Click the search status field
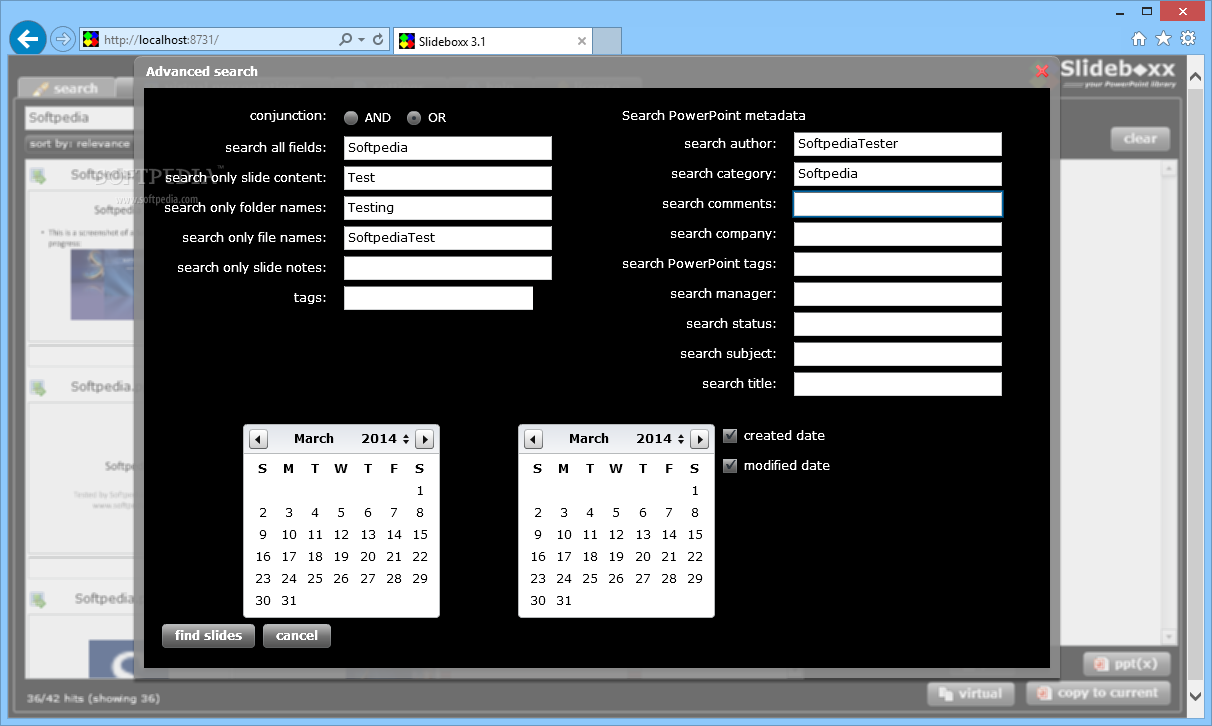Image resolution: width=1212 pixels, height=726 pixels. point(898,324)
